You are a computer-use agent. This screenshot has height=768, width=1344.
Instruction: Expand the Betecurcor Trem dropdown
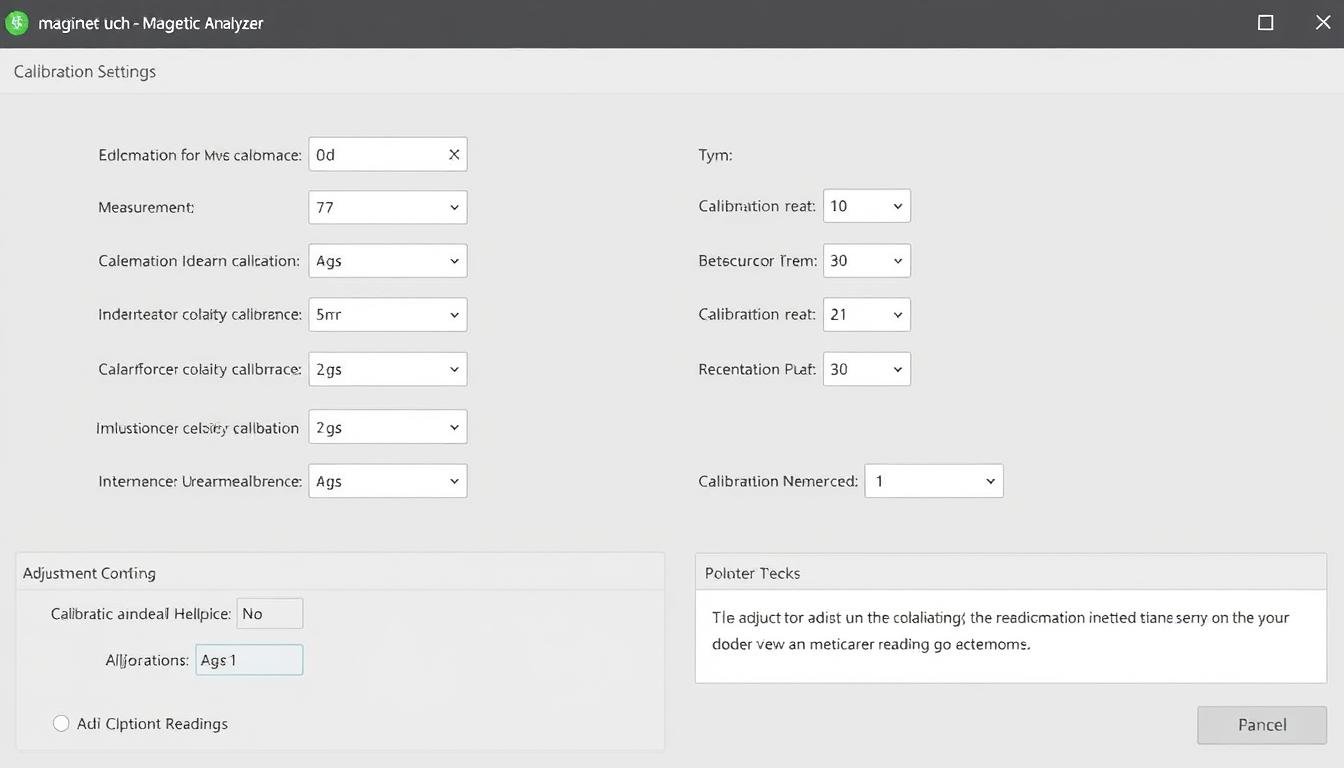coord(866,261)
